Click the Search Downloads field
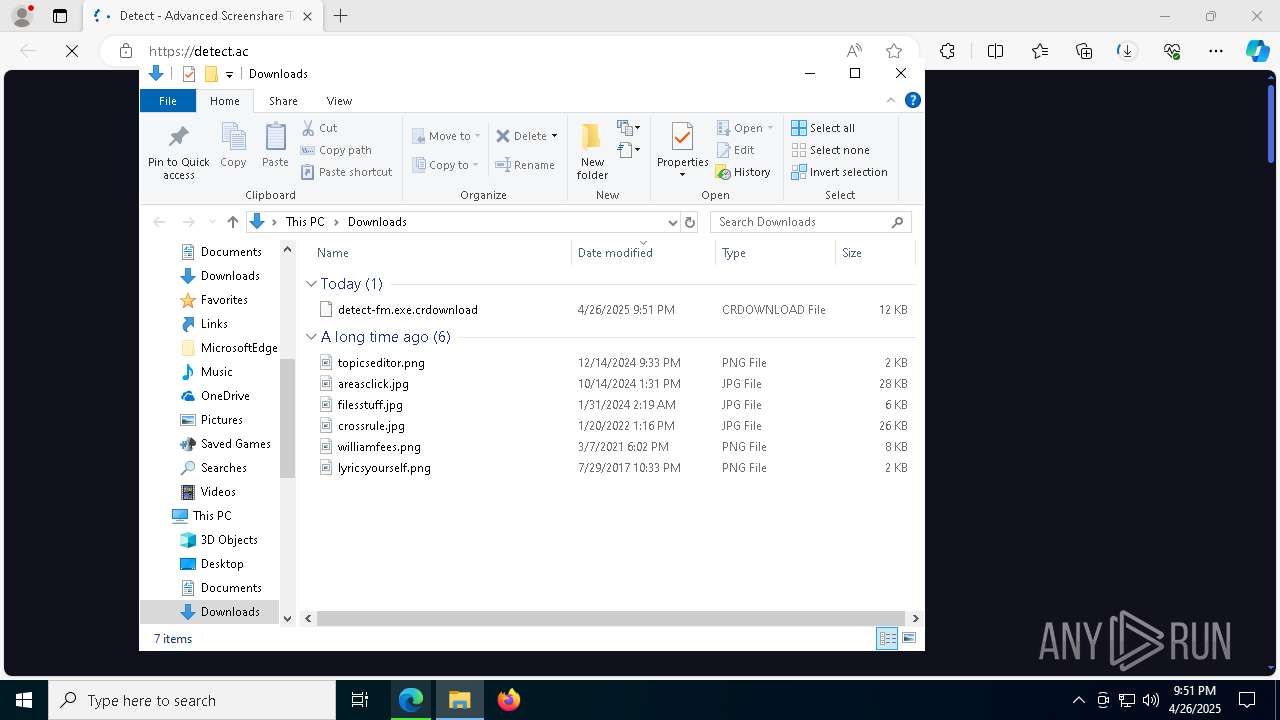Image resolution: width=1280 pixels, height=720 pixels. (810, 222)
